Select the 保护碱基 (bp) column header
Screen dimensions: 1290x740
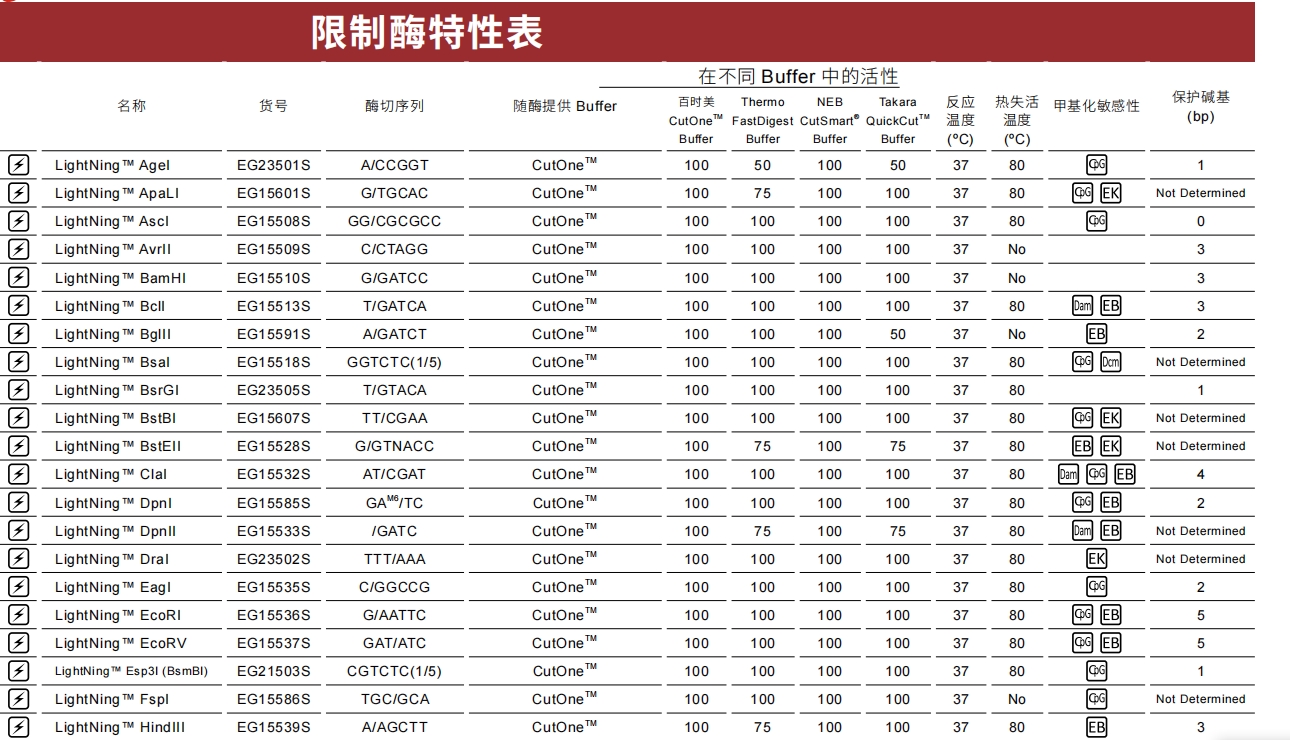pos(1201,106)
